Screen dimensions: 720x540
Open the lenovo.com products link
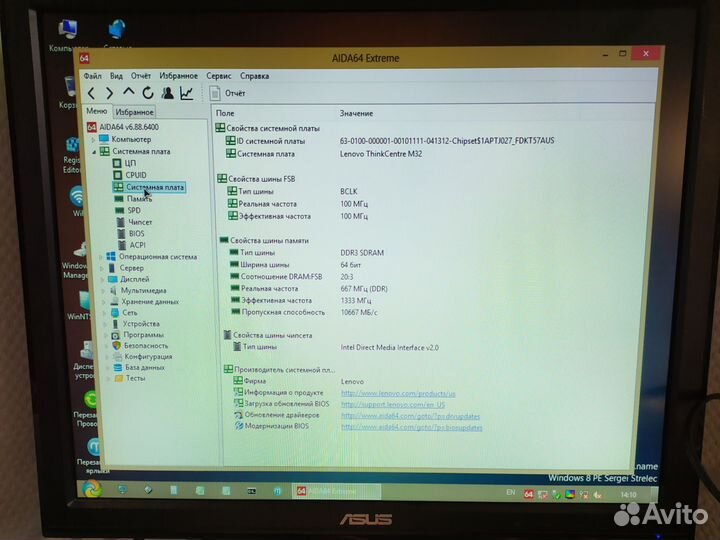coord(398,394)
